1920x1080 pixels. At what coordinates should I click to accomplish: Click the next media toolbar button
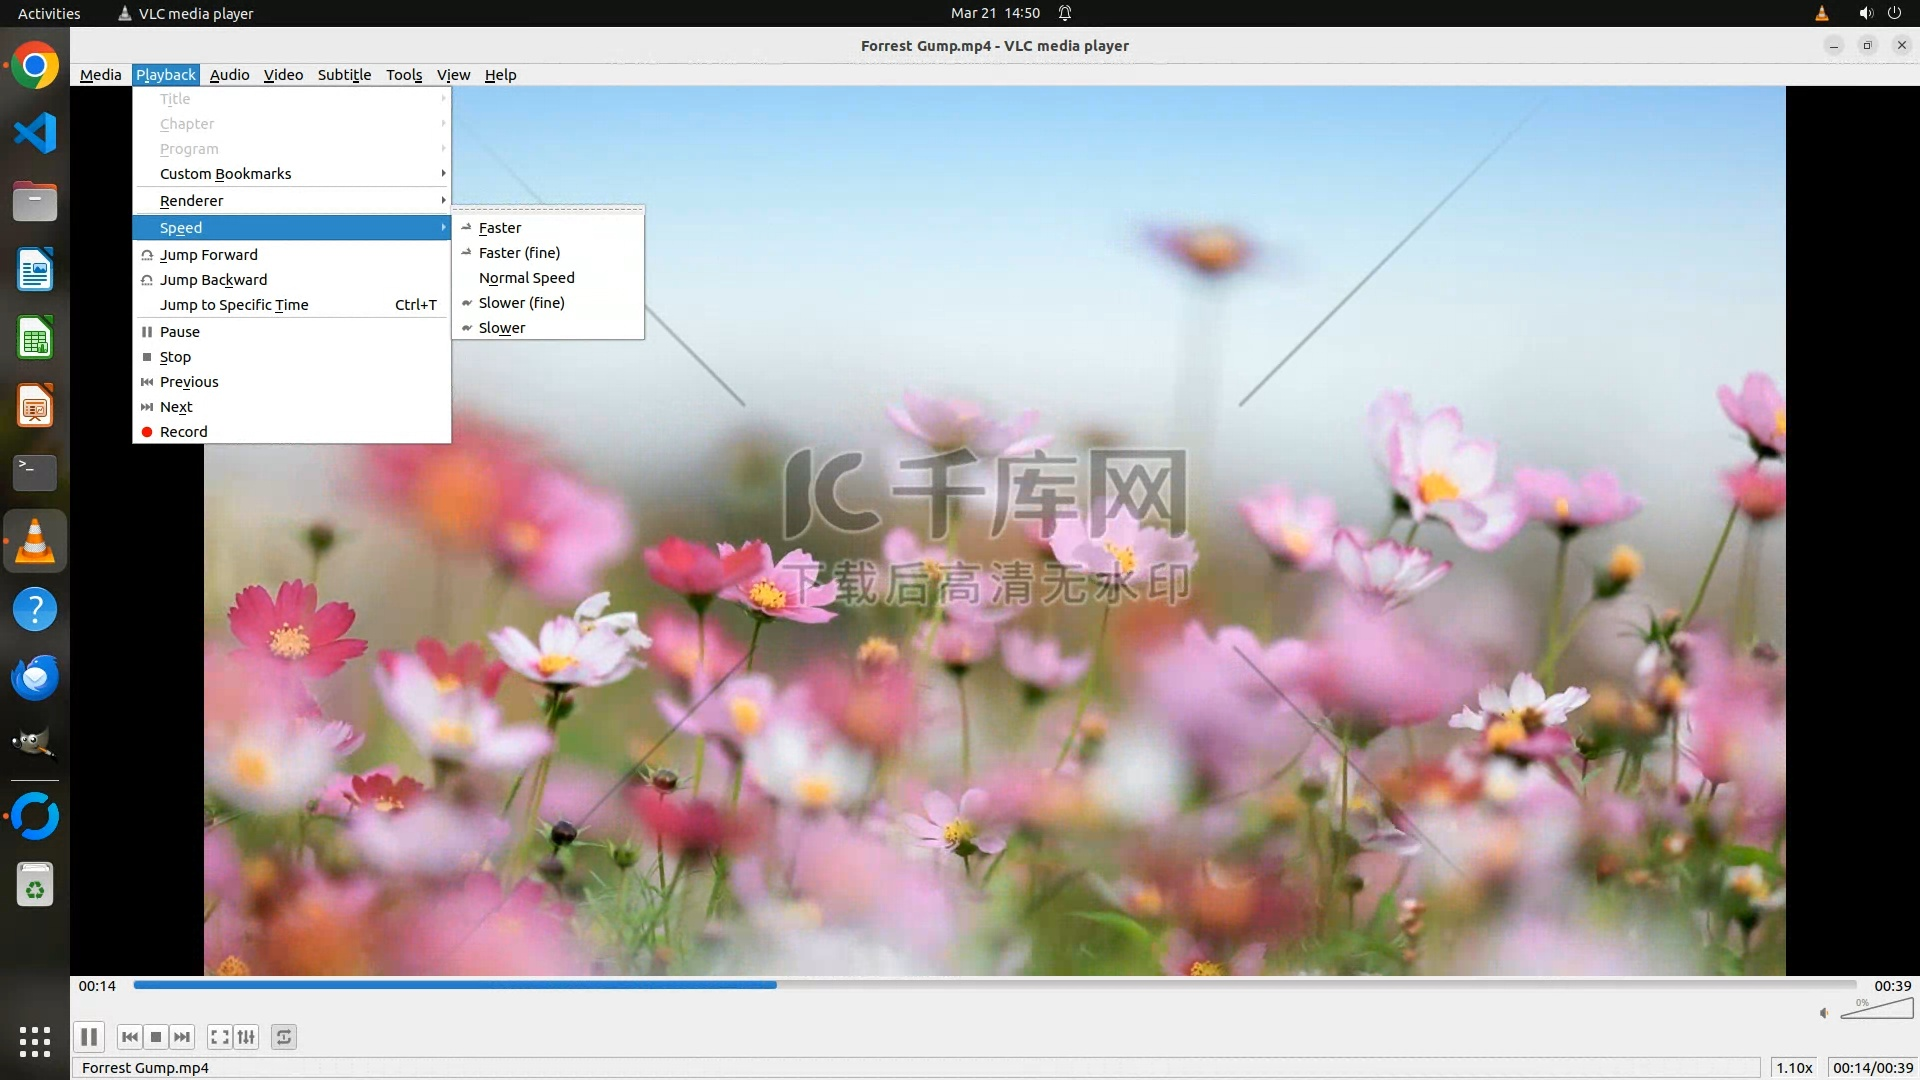[x=182, y=1037]
